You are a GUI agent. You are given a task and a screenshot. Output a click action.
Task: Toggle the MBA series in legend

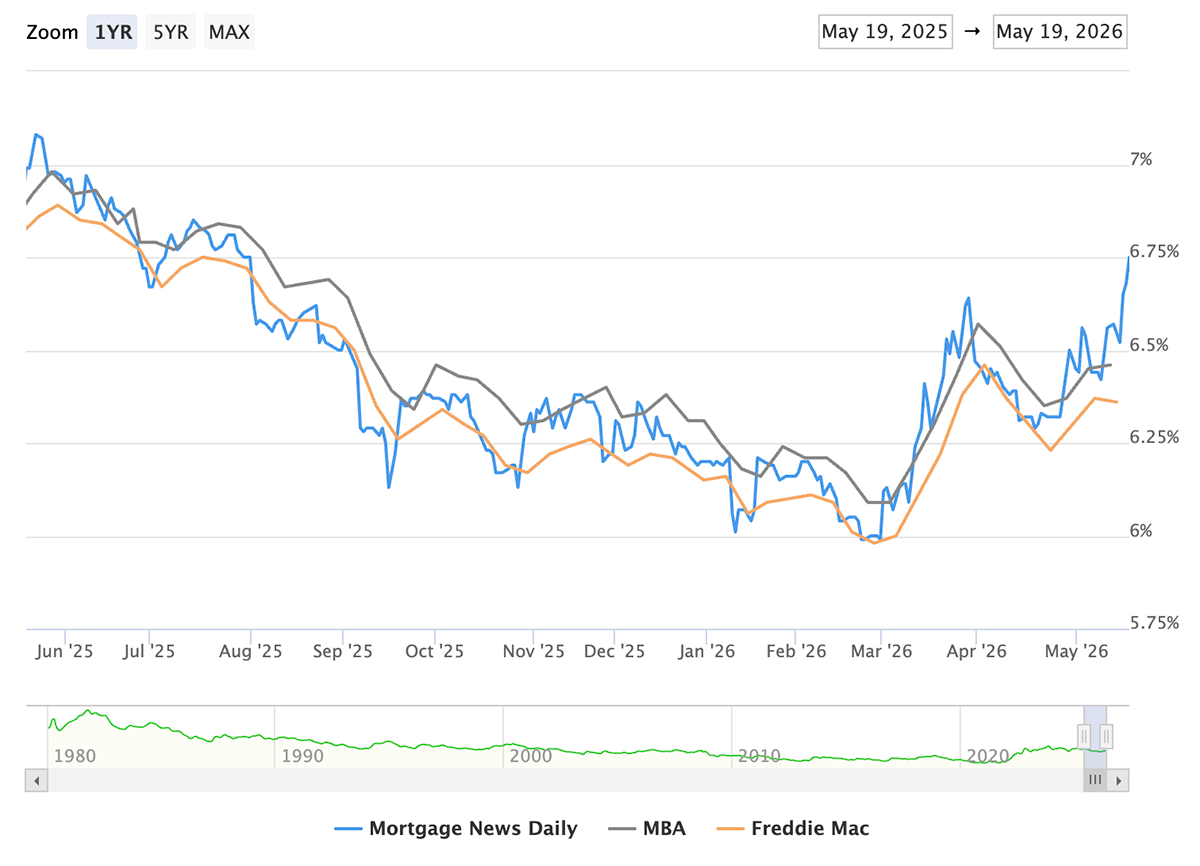(x=649, y=828)
